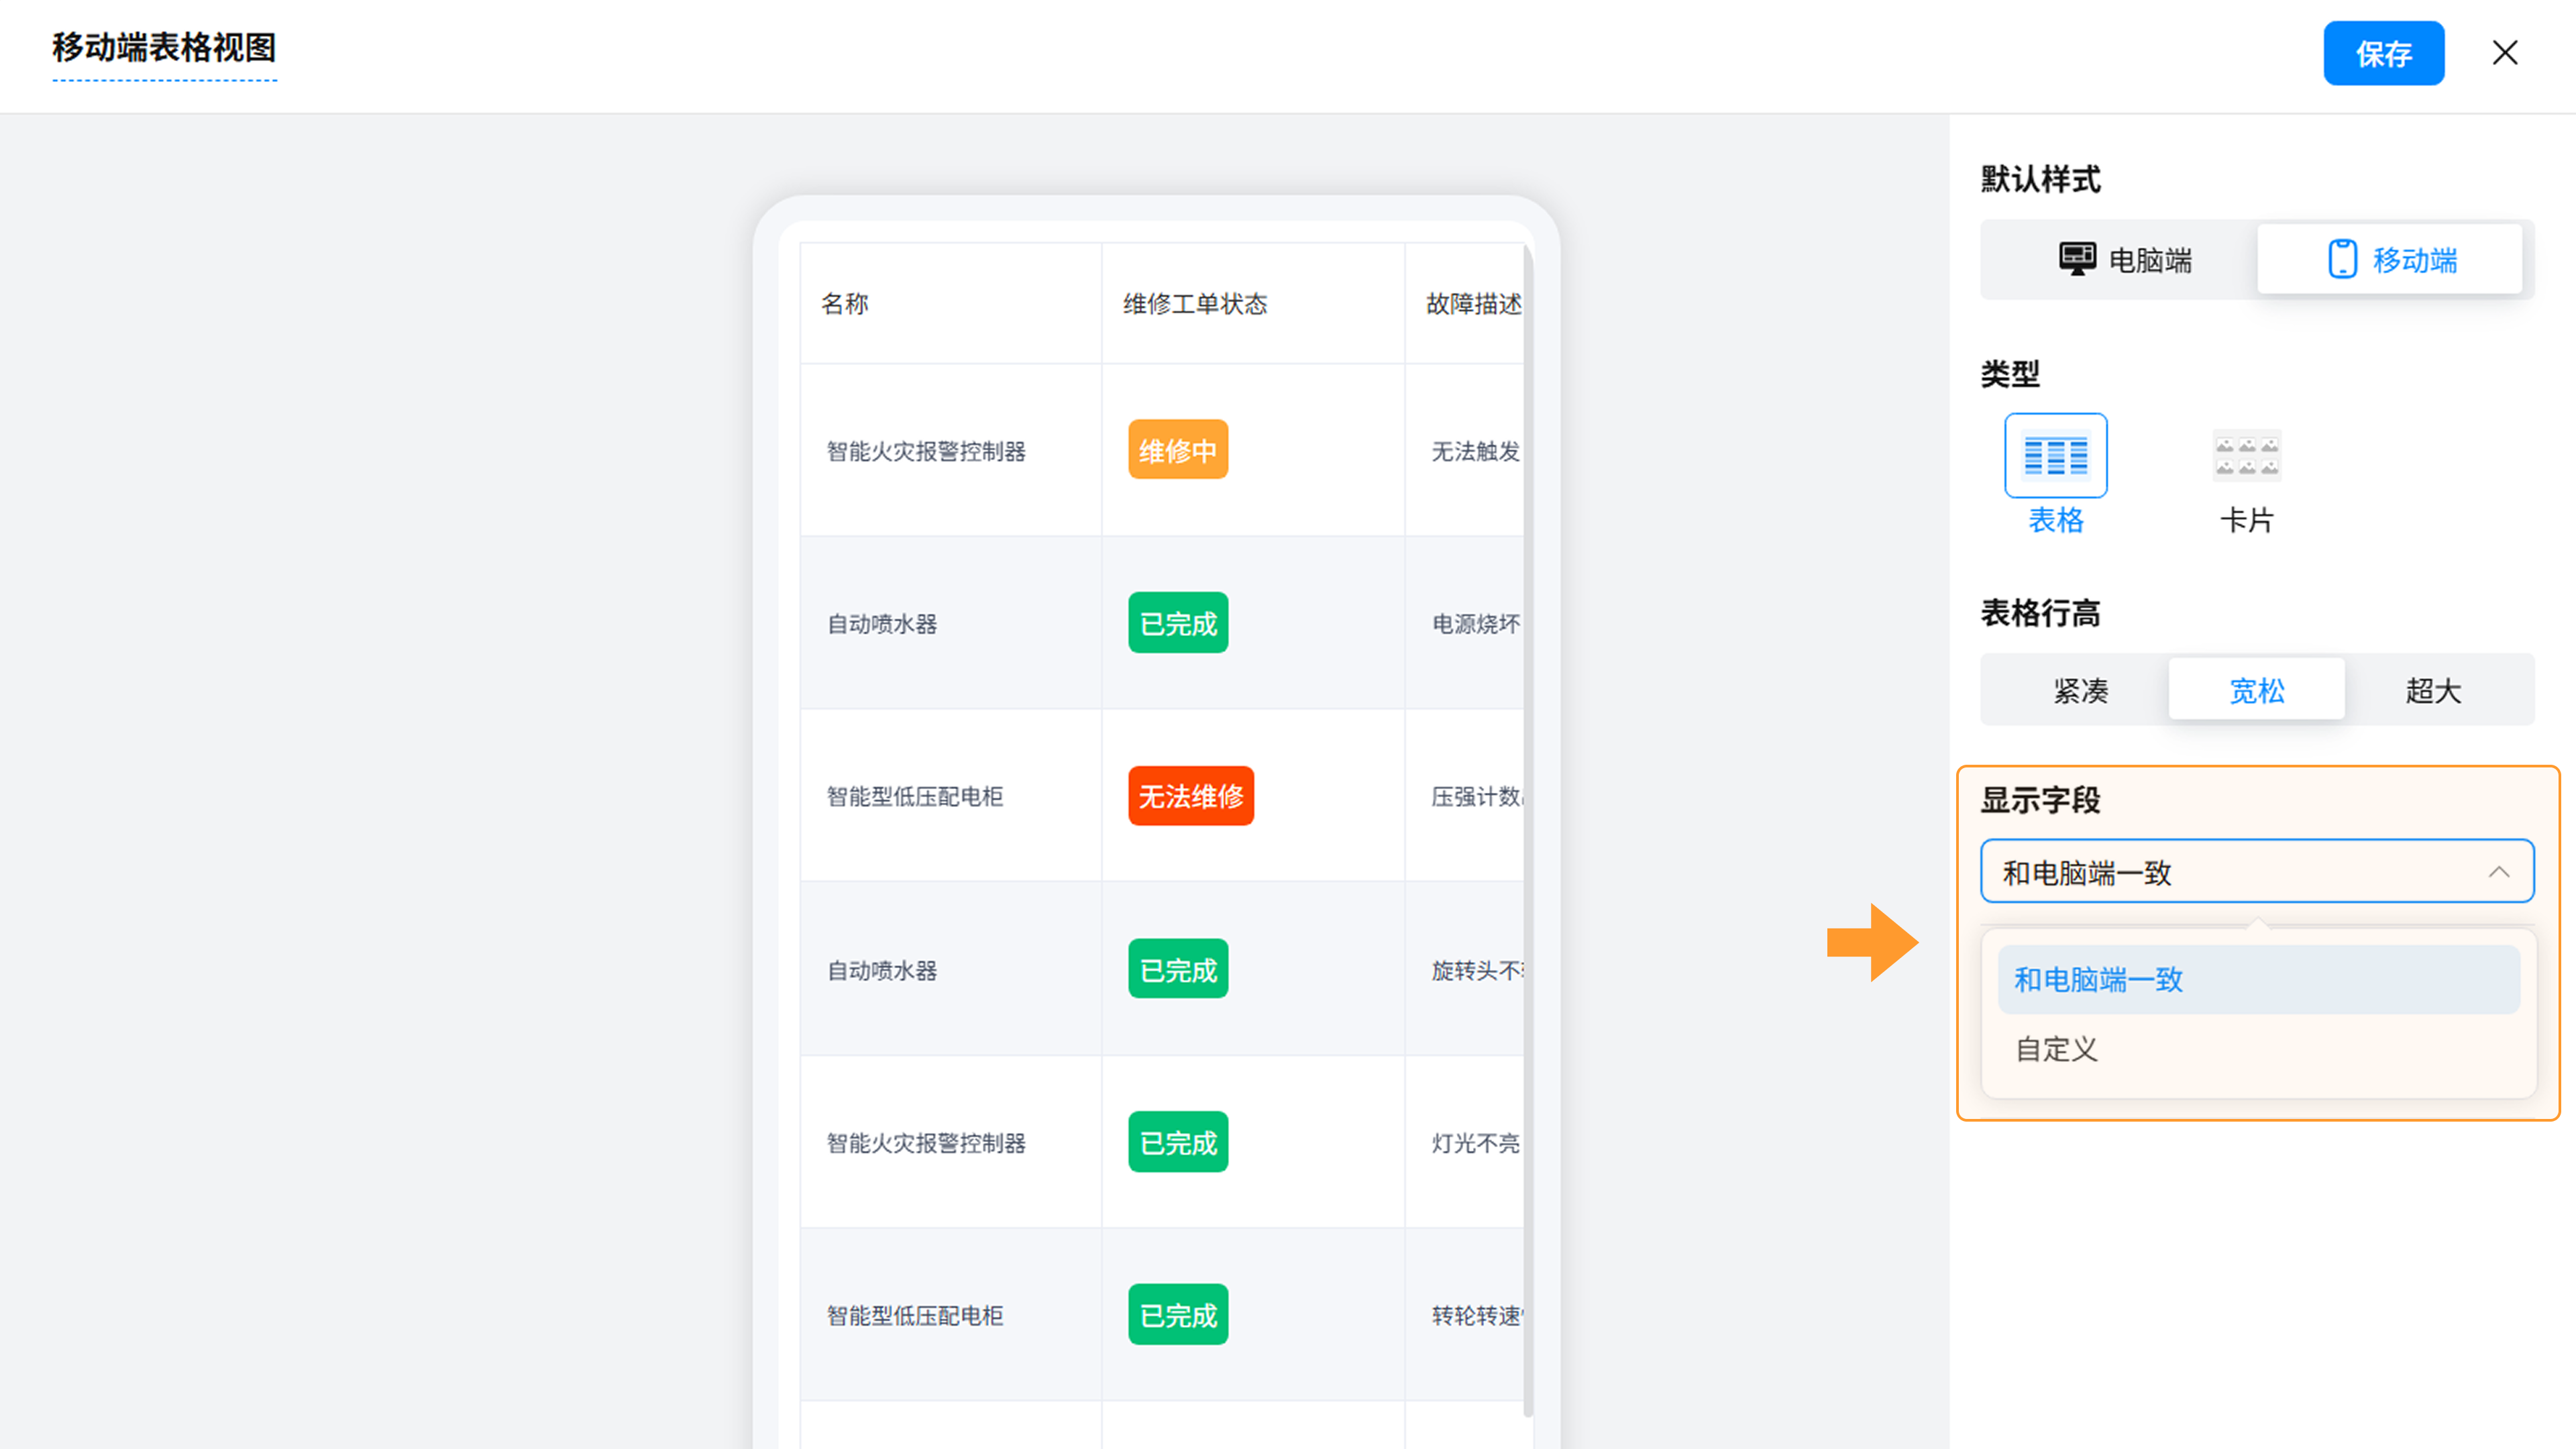The height and width of the screenshot is (1449, 2576).
Task: Click the 保存 button
Action: (x=2383, y=53)
